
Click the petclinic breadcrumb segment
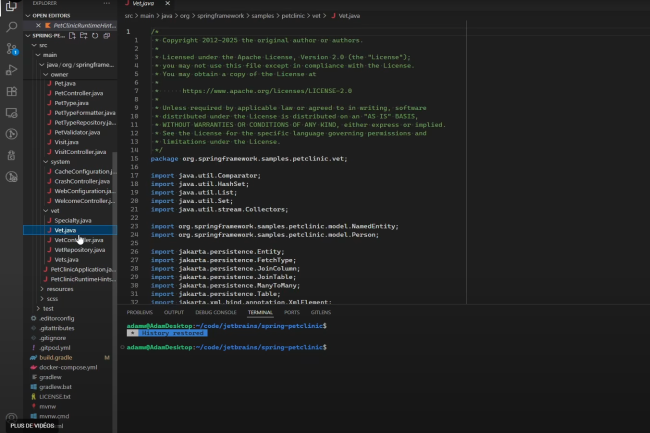(x=293, y=16)
